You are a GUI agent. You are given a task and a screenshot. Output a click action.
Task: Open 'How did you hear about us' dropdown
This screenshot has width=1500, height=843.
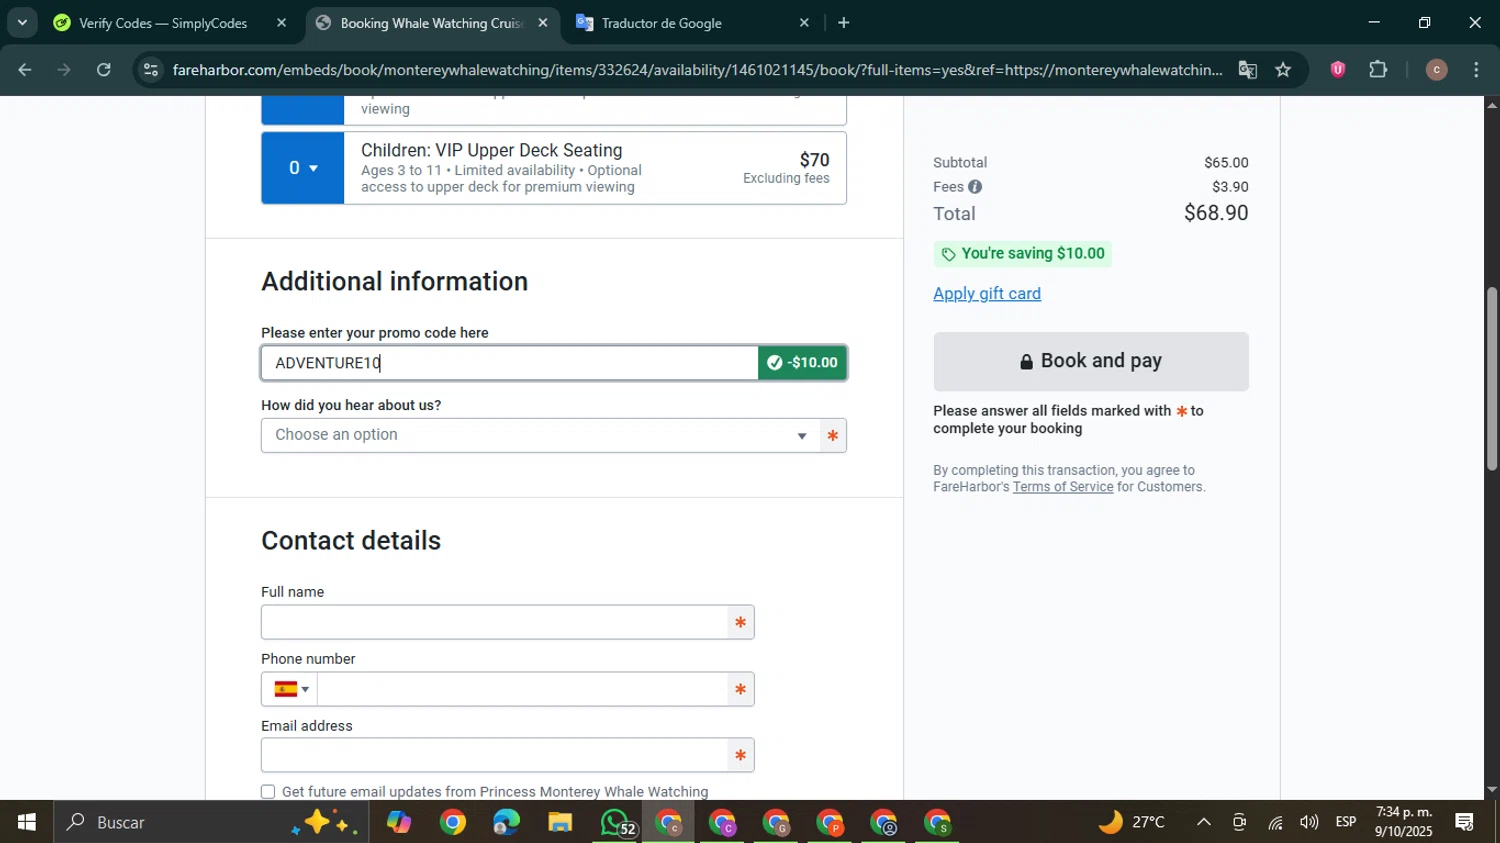pyautogui.click(x=541, y=435)
